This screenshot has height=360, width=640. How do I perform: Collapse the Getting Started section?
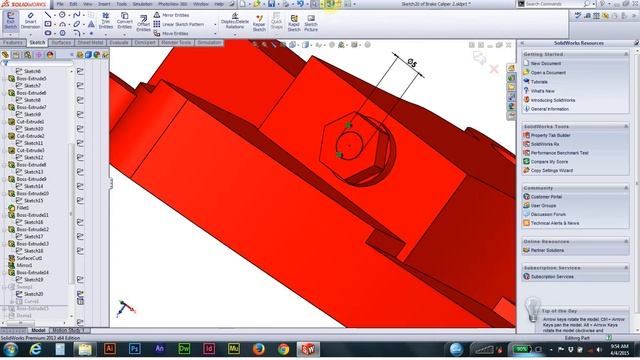click(626, 54)
